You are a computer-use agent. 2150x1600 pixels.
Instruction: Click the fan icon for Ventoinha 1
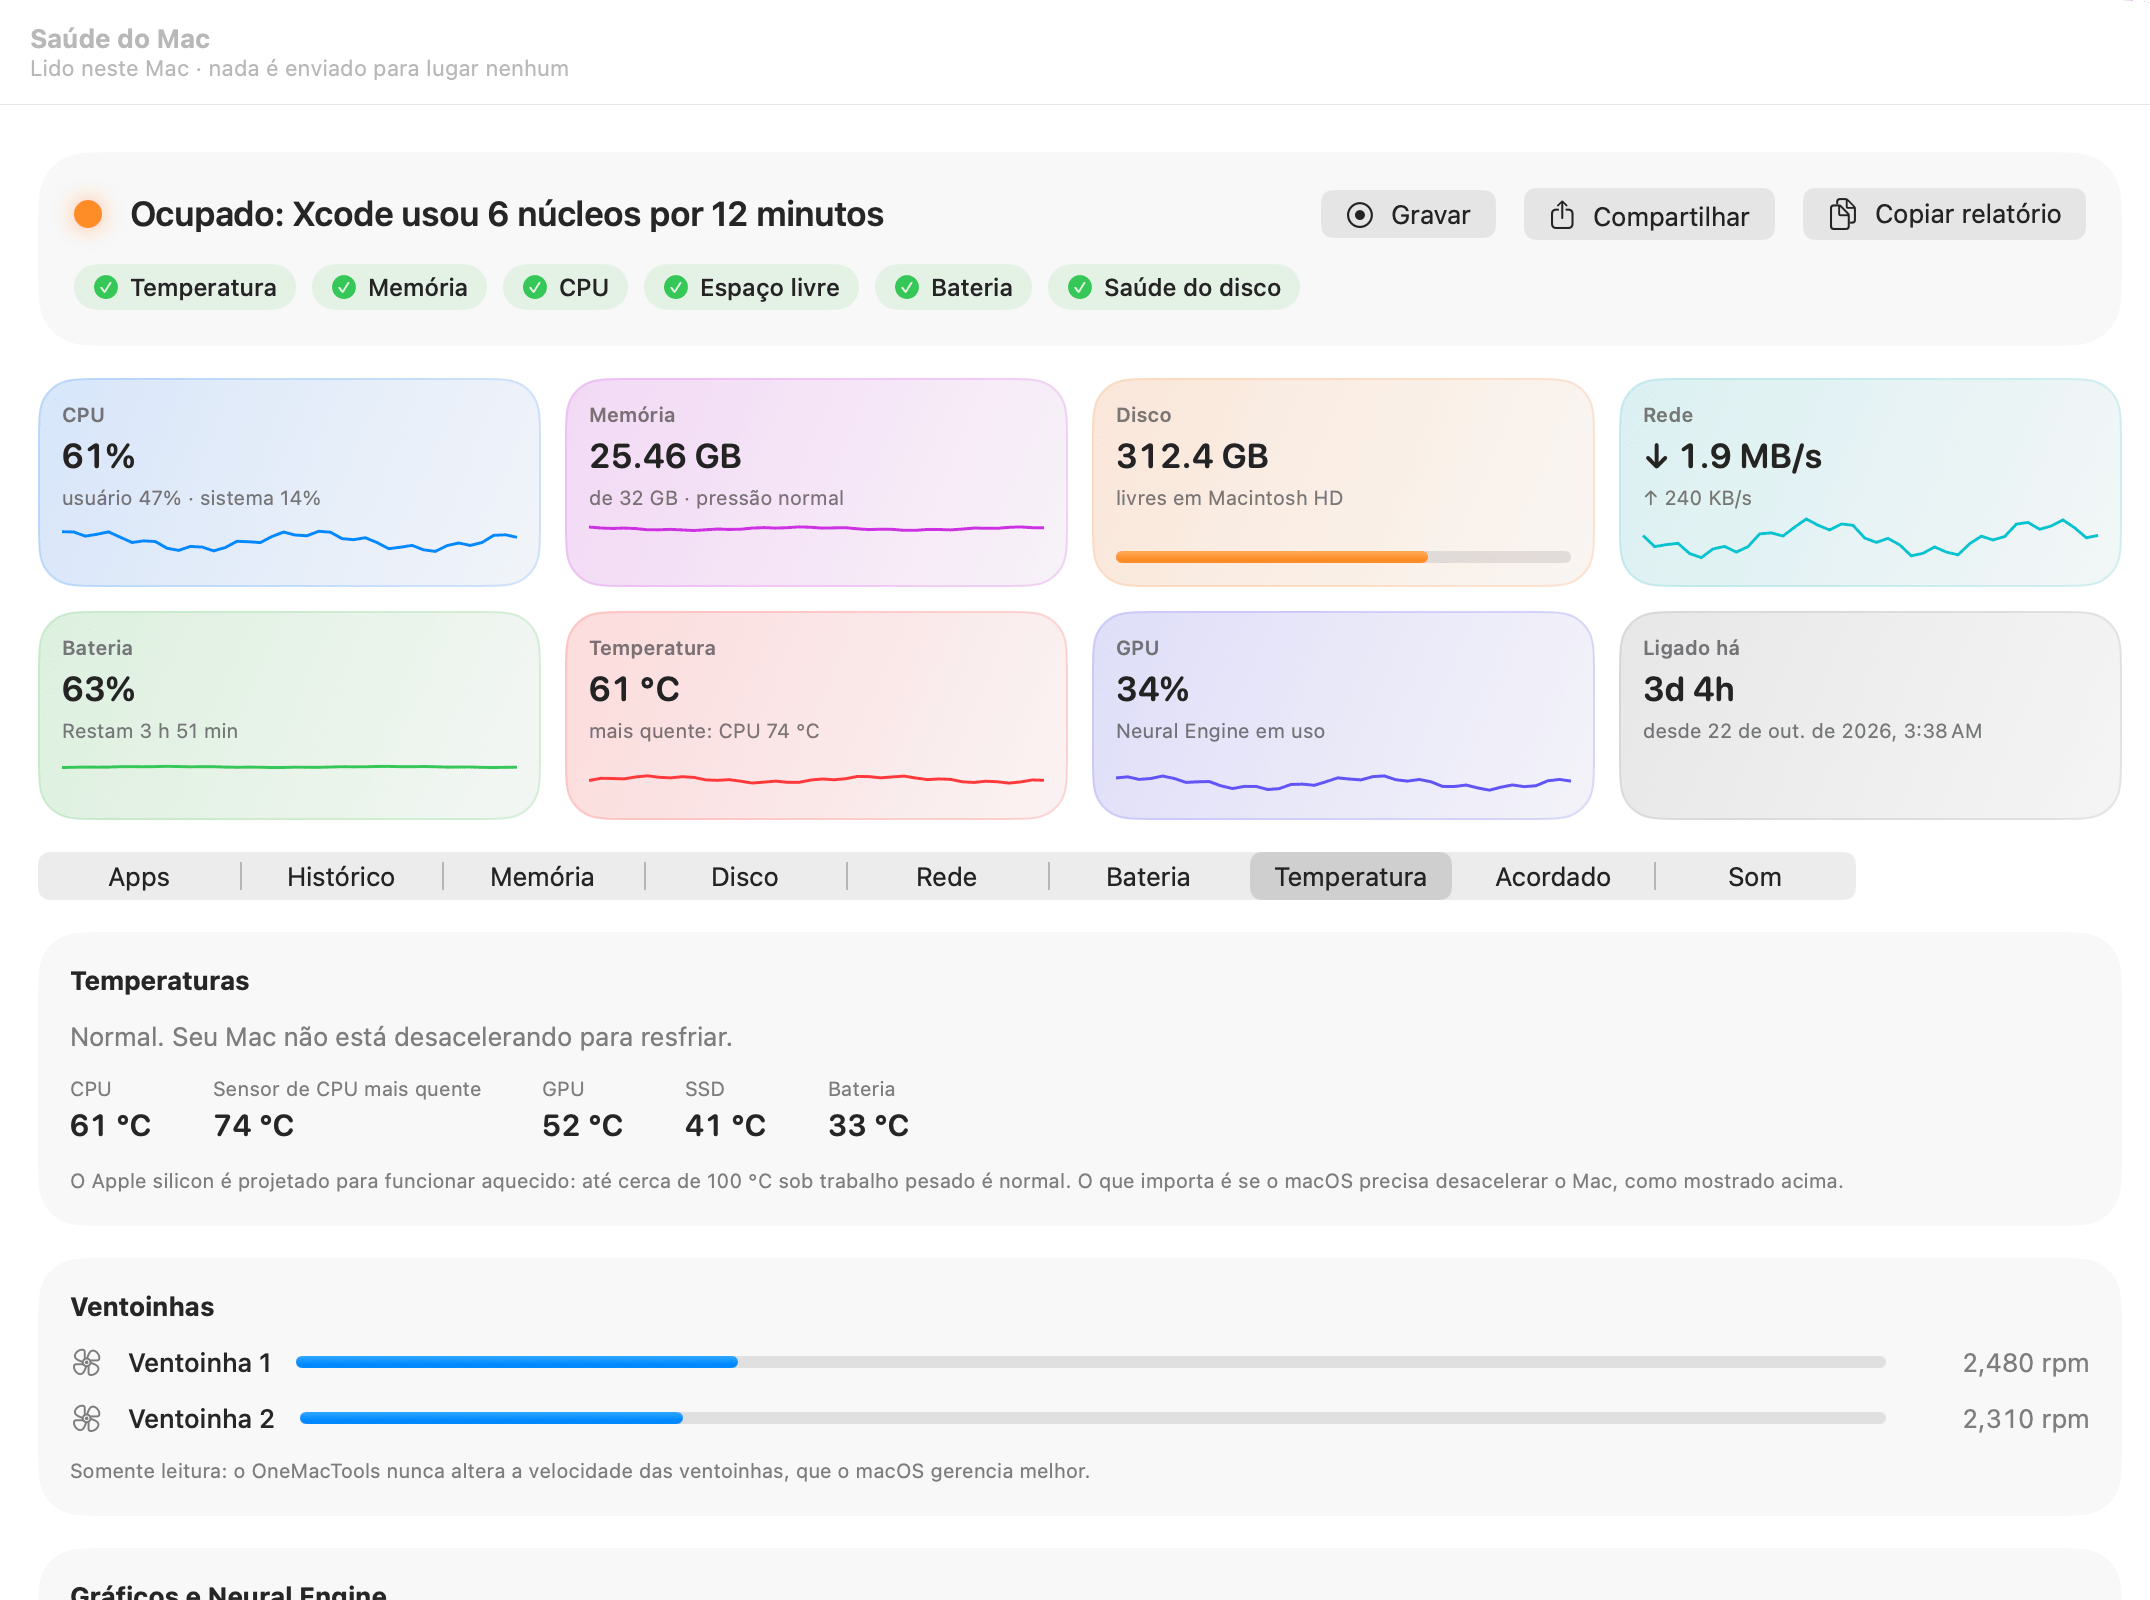[x=87, y=1362]
